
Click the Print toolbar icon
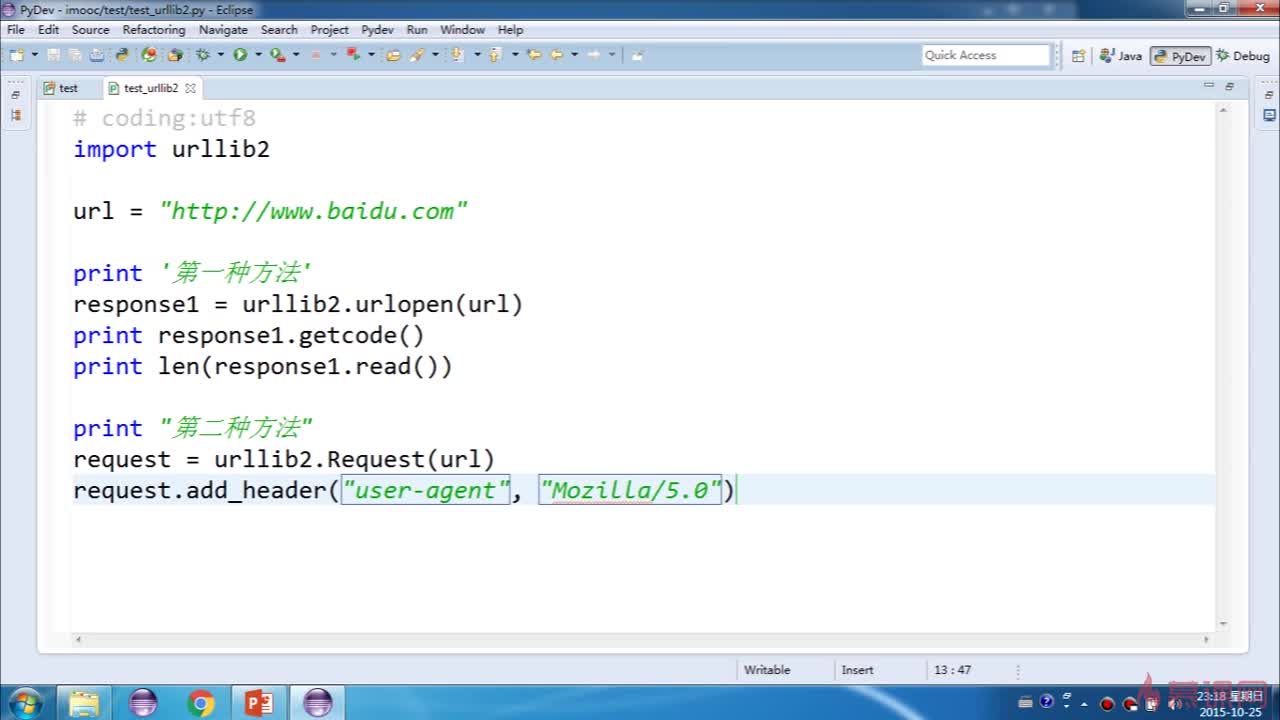click(x=96, y=55)
